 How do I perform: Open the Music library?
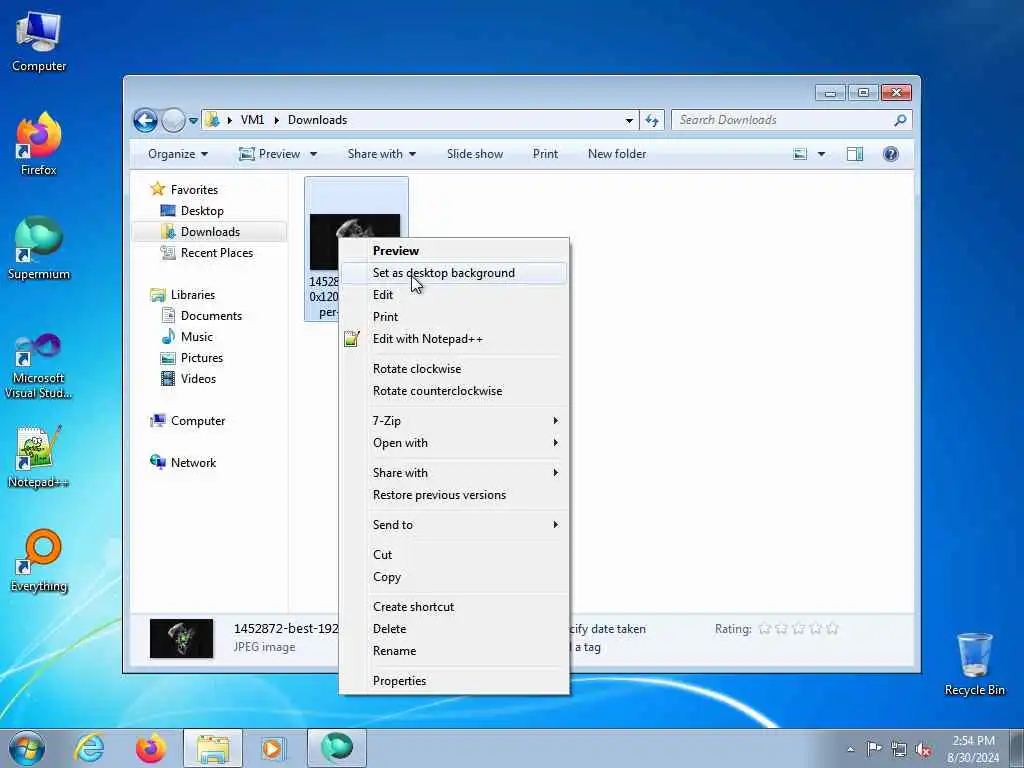point(197,337)
